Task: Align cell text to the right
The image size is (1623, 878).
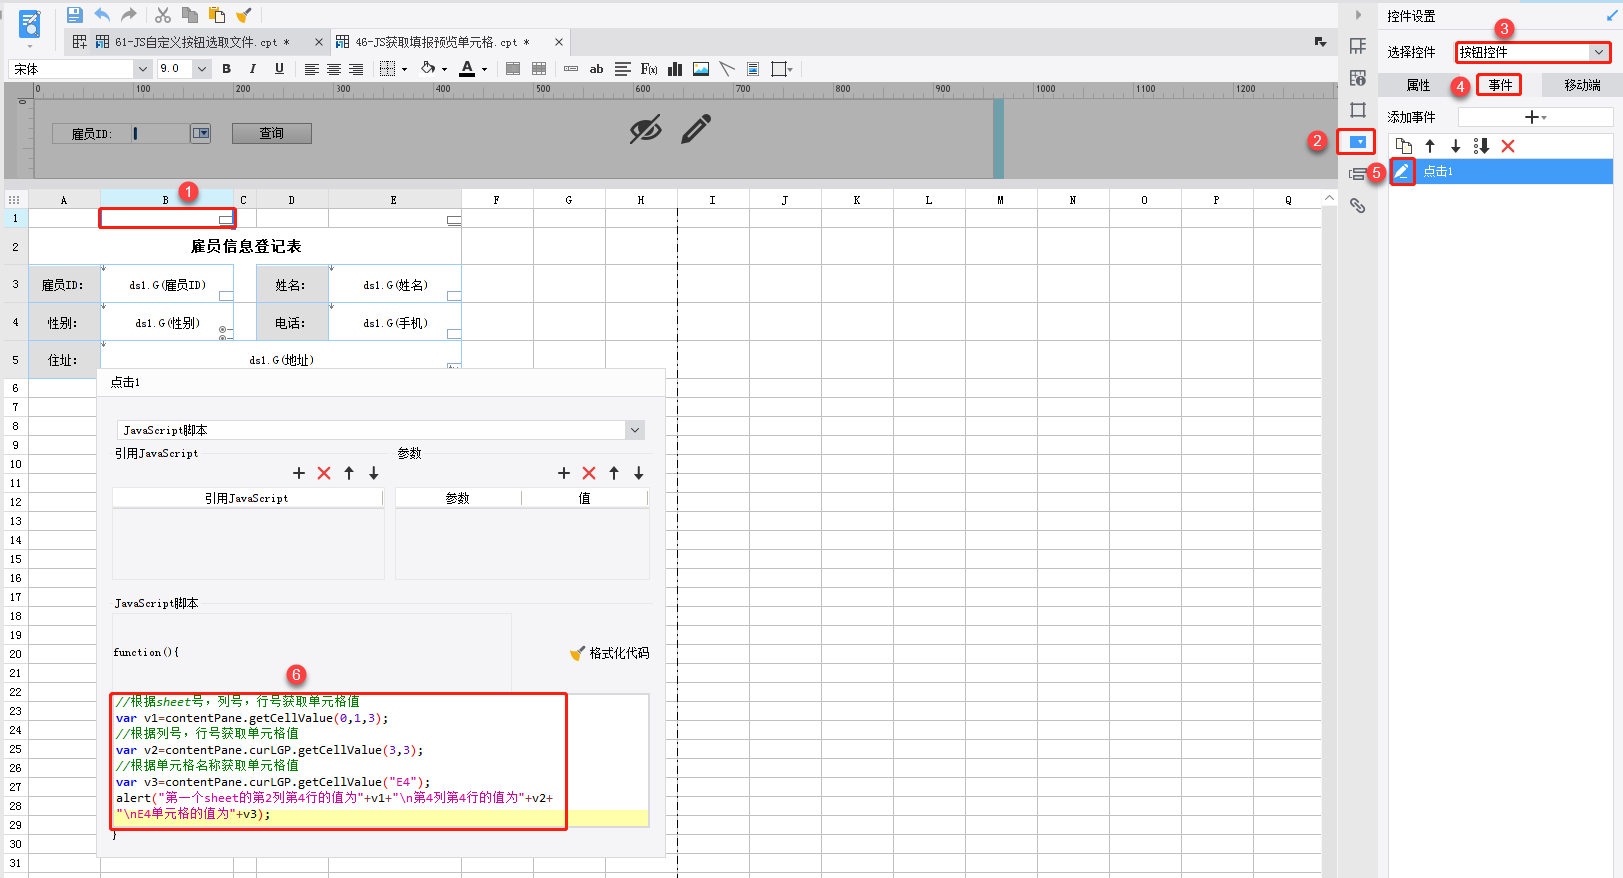Action: coord(356,69)
